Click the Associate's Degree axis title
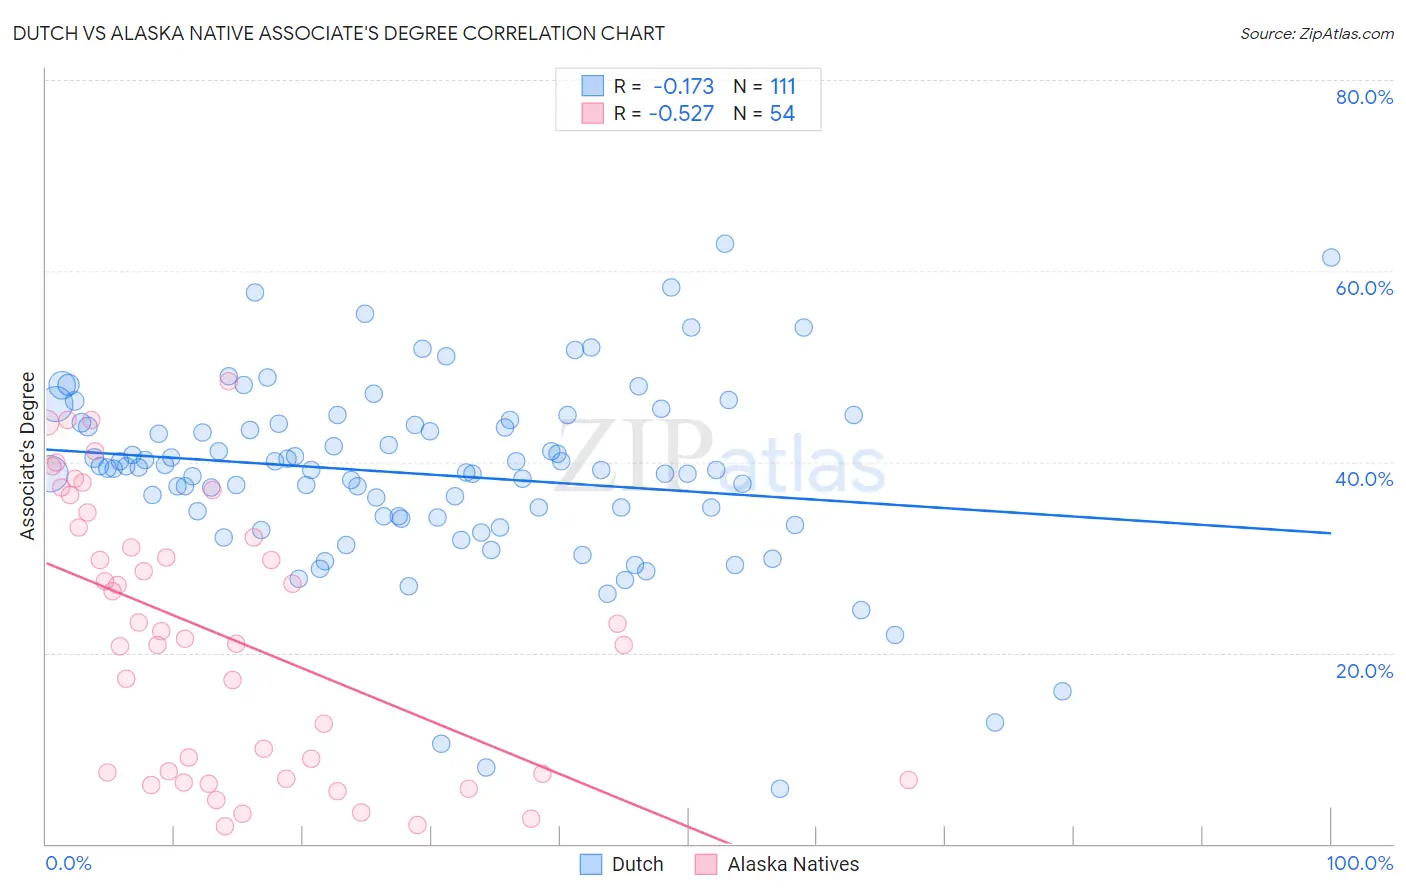The height and width of the screenshot is (892, 1406). (28, 456)
